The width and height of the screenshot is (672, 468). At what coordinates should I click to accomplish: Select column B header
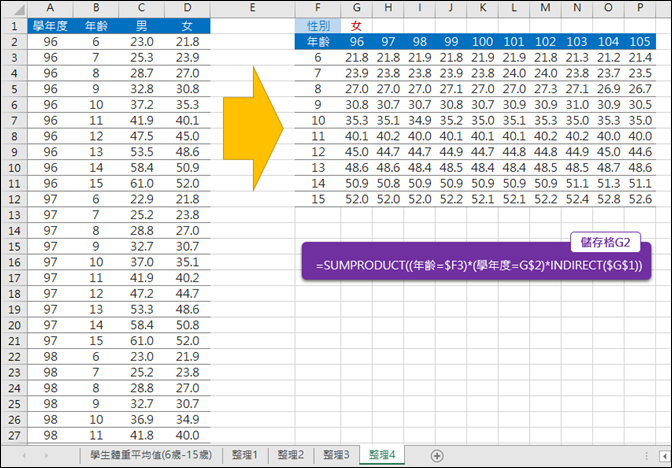click(x=96, y=8)
